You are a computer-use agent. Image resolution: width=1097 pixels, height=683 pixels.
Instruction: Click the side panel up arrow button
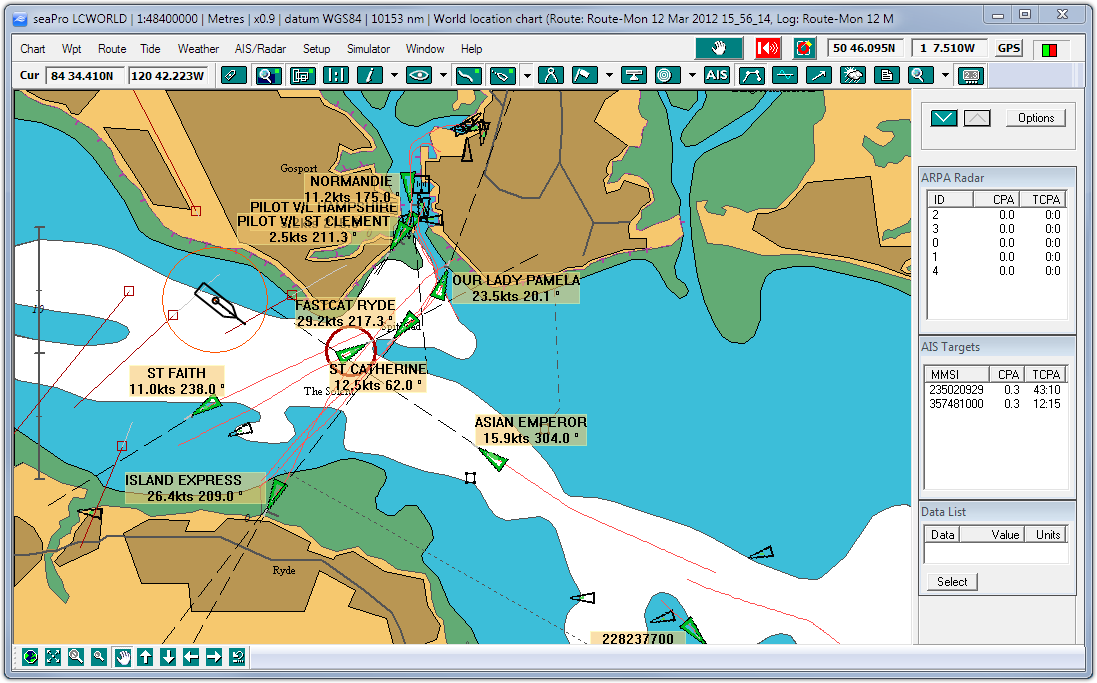click(x=977, y=118)
